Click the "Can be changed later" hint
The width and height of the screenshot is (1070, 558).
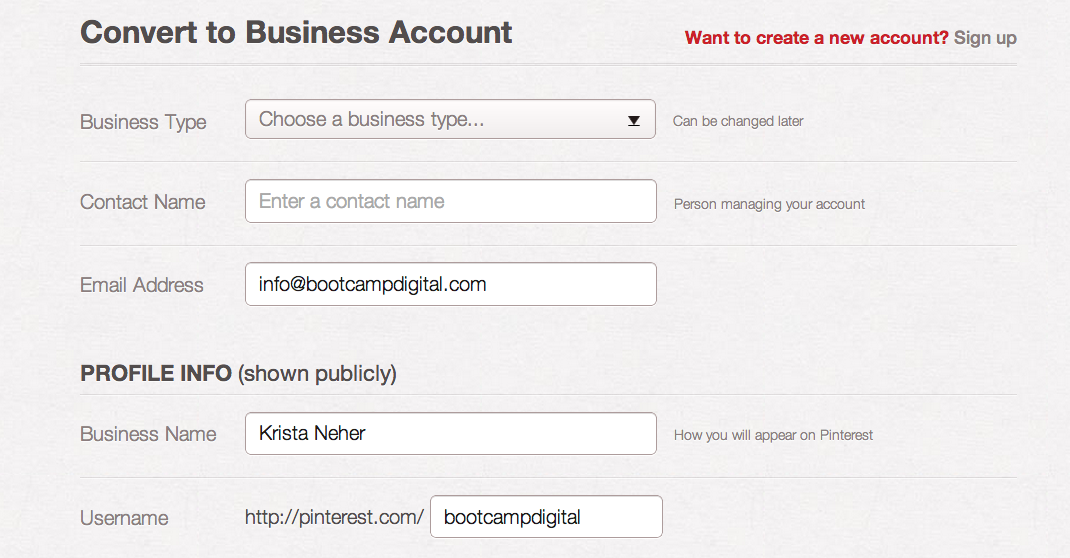coord(738,121)
